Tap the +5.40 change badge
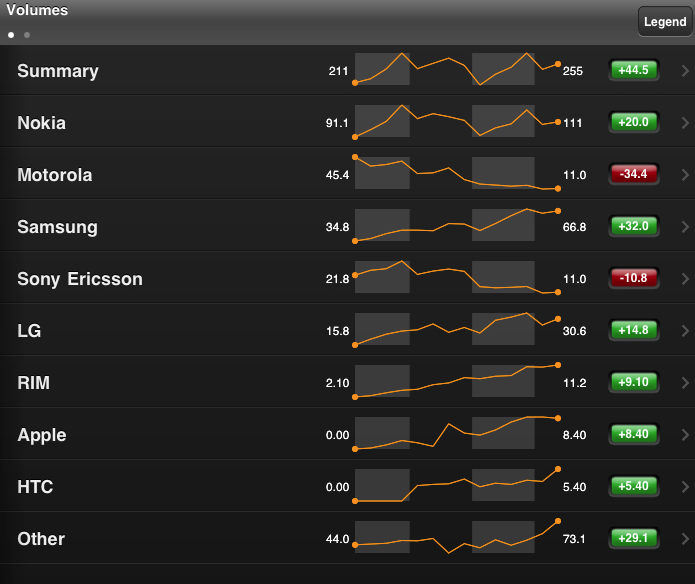The width and height of the screenshot is (695, 584). click(634, 486)
